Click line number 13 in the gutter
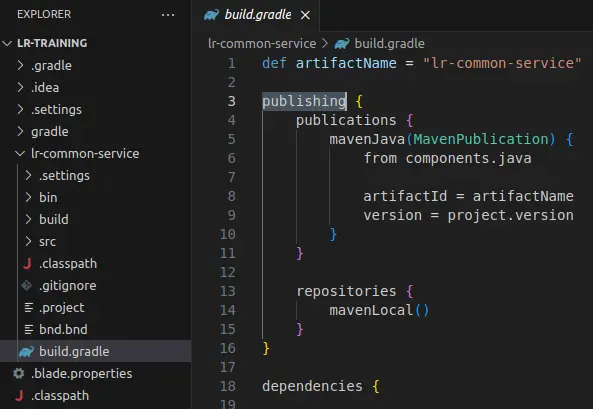The image size is (593, 409). [x=228, y=291]
